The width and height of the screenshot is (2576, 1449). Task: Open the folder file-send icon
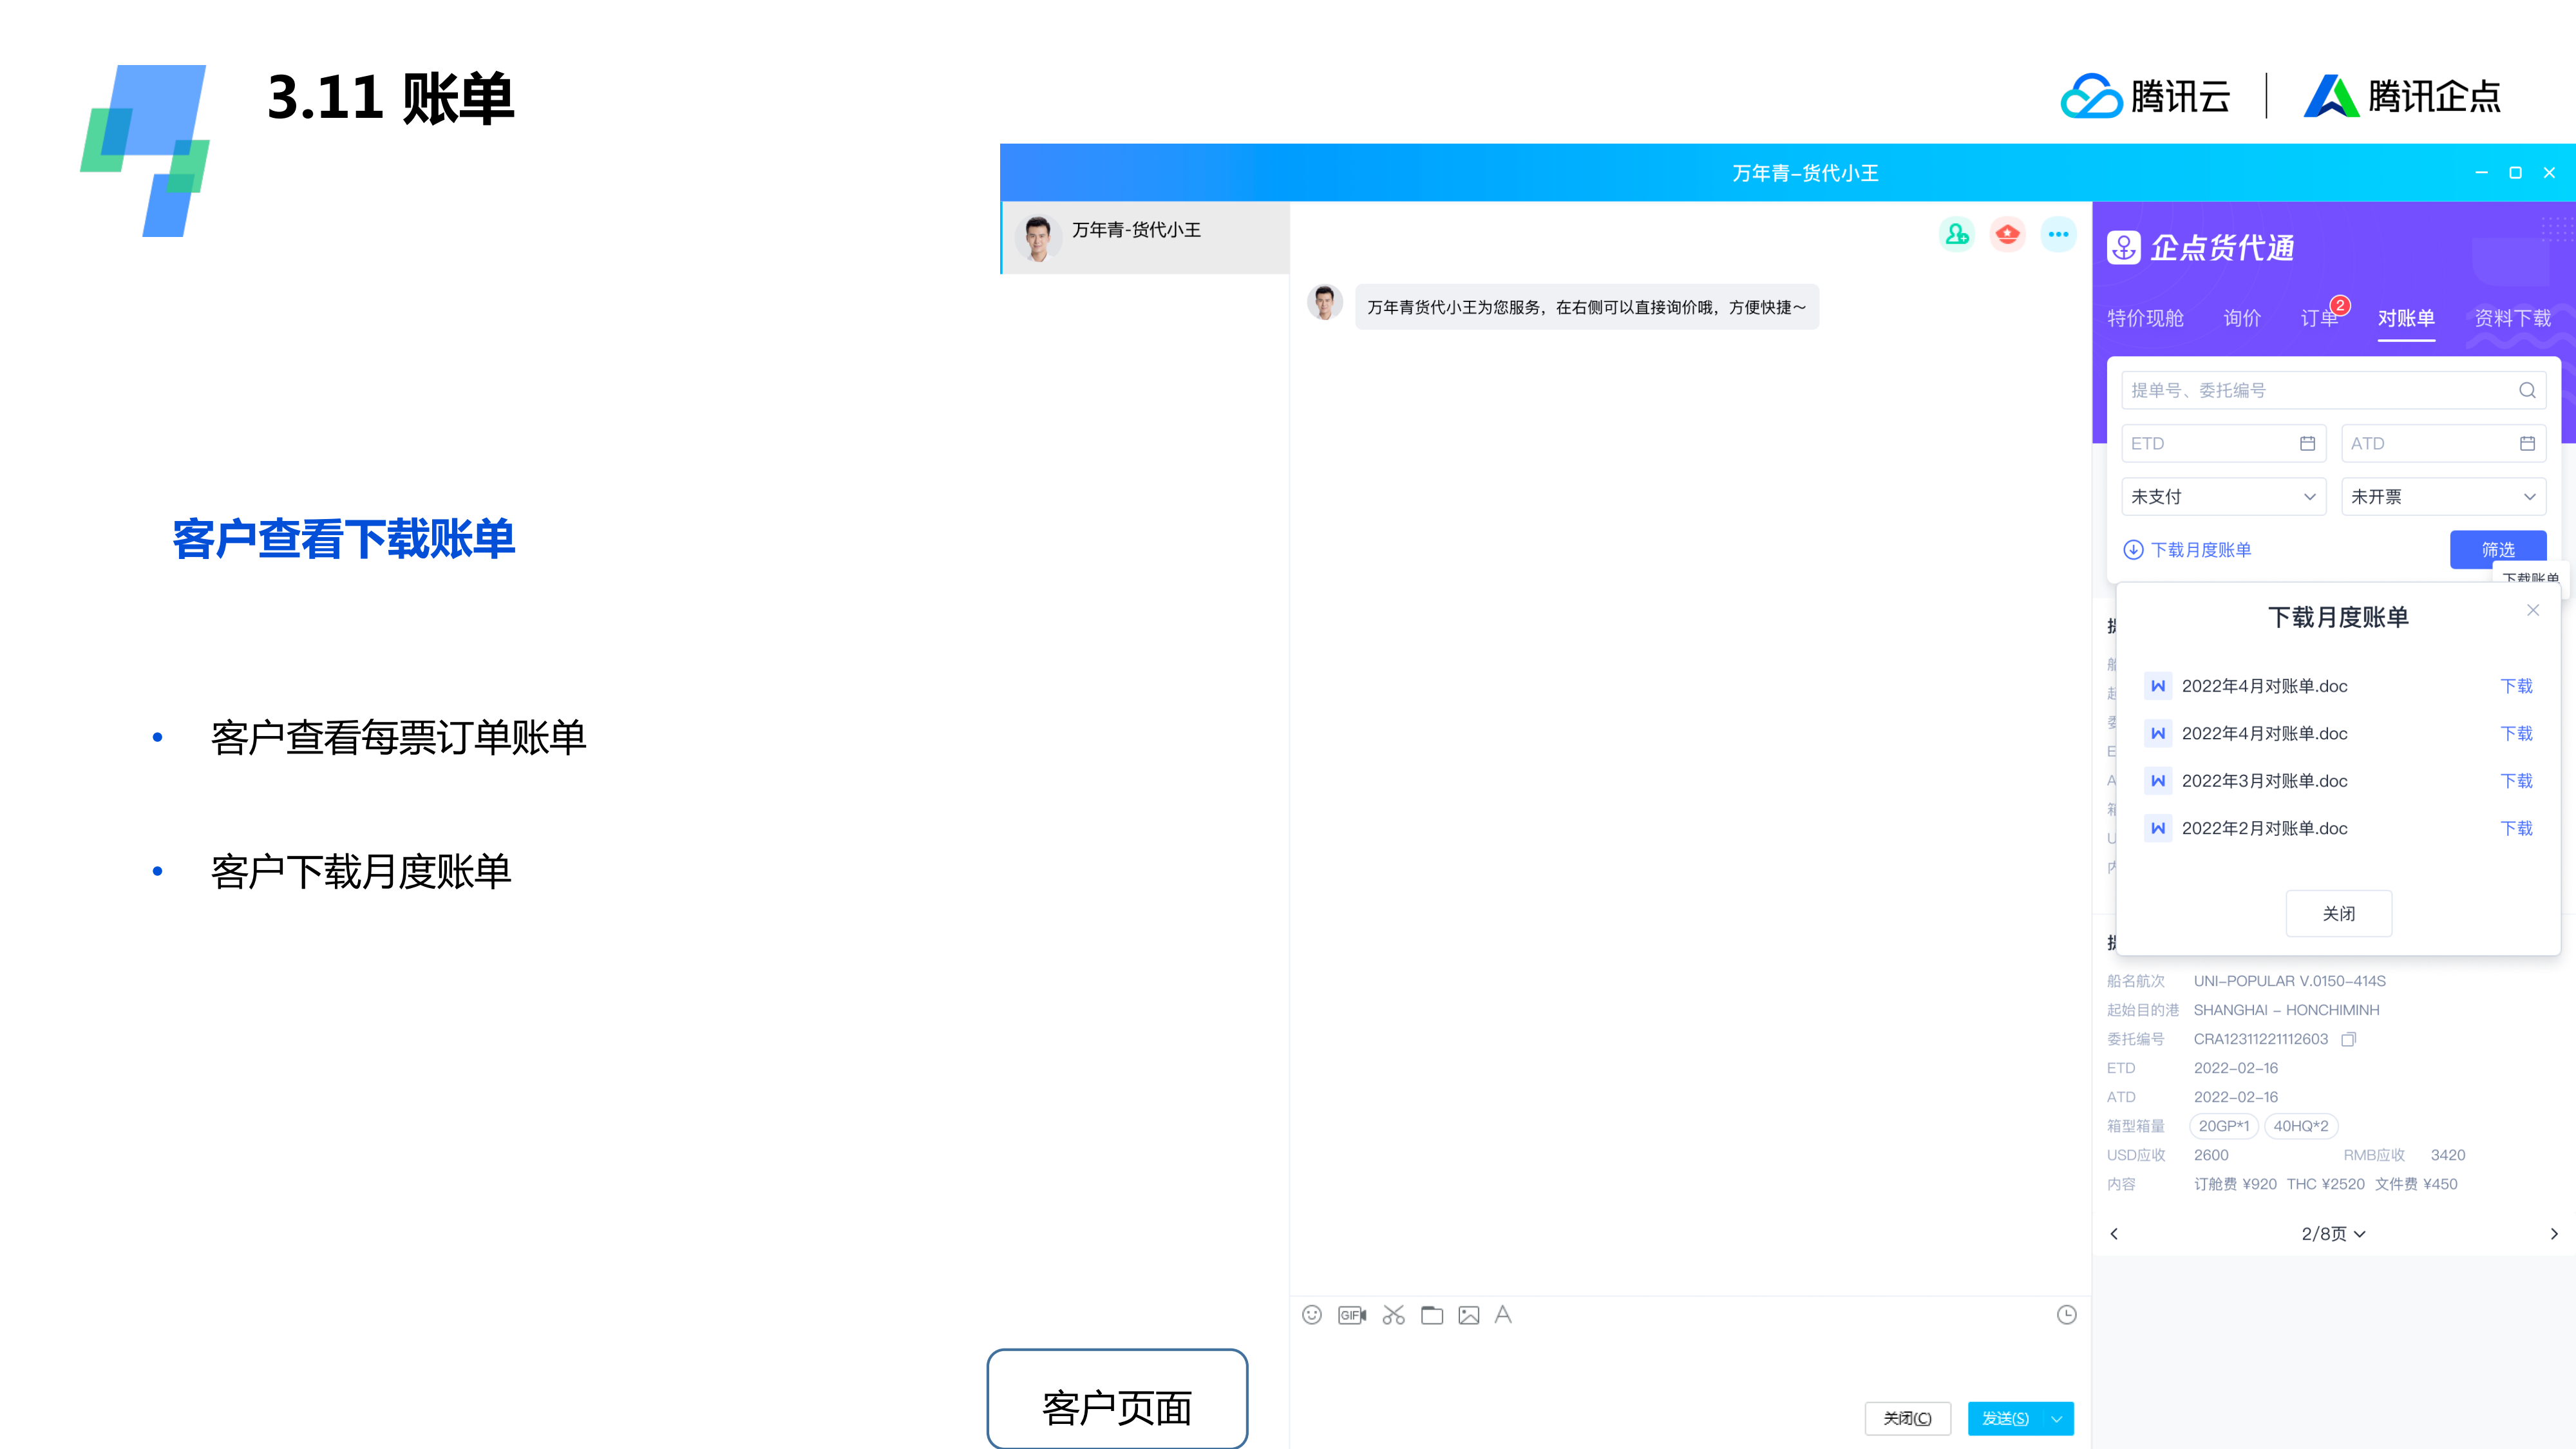tap(1432, 1315)
